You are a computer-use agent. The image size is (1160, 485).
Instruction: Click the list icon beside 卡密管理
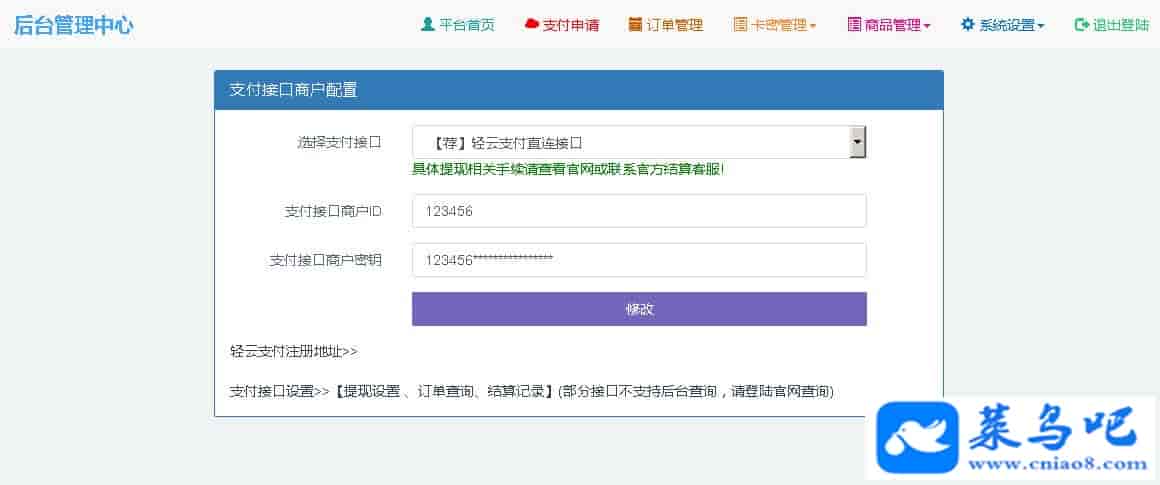[x=740, y=25]
